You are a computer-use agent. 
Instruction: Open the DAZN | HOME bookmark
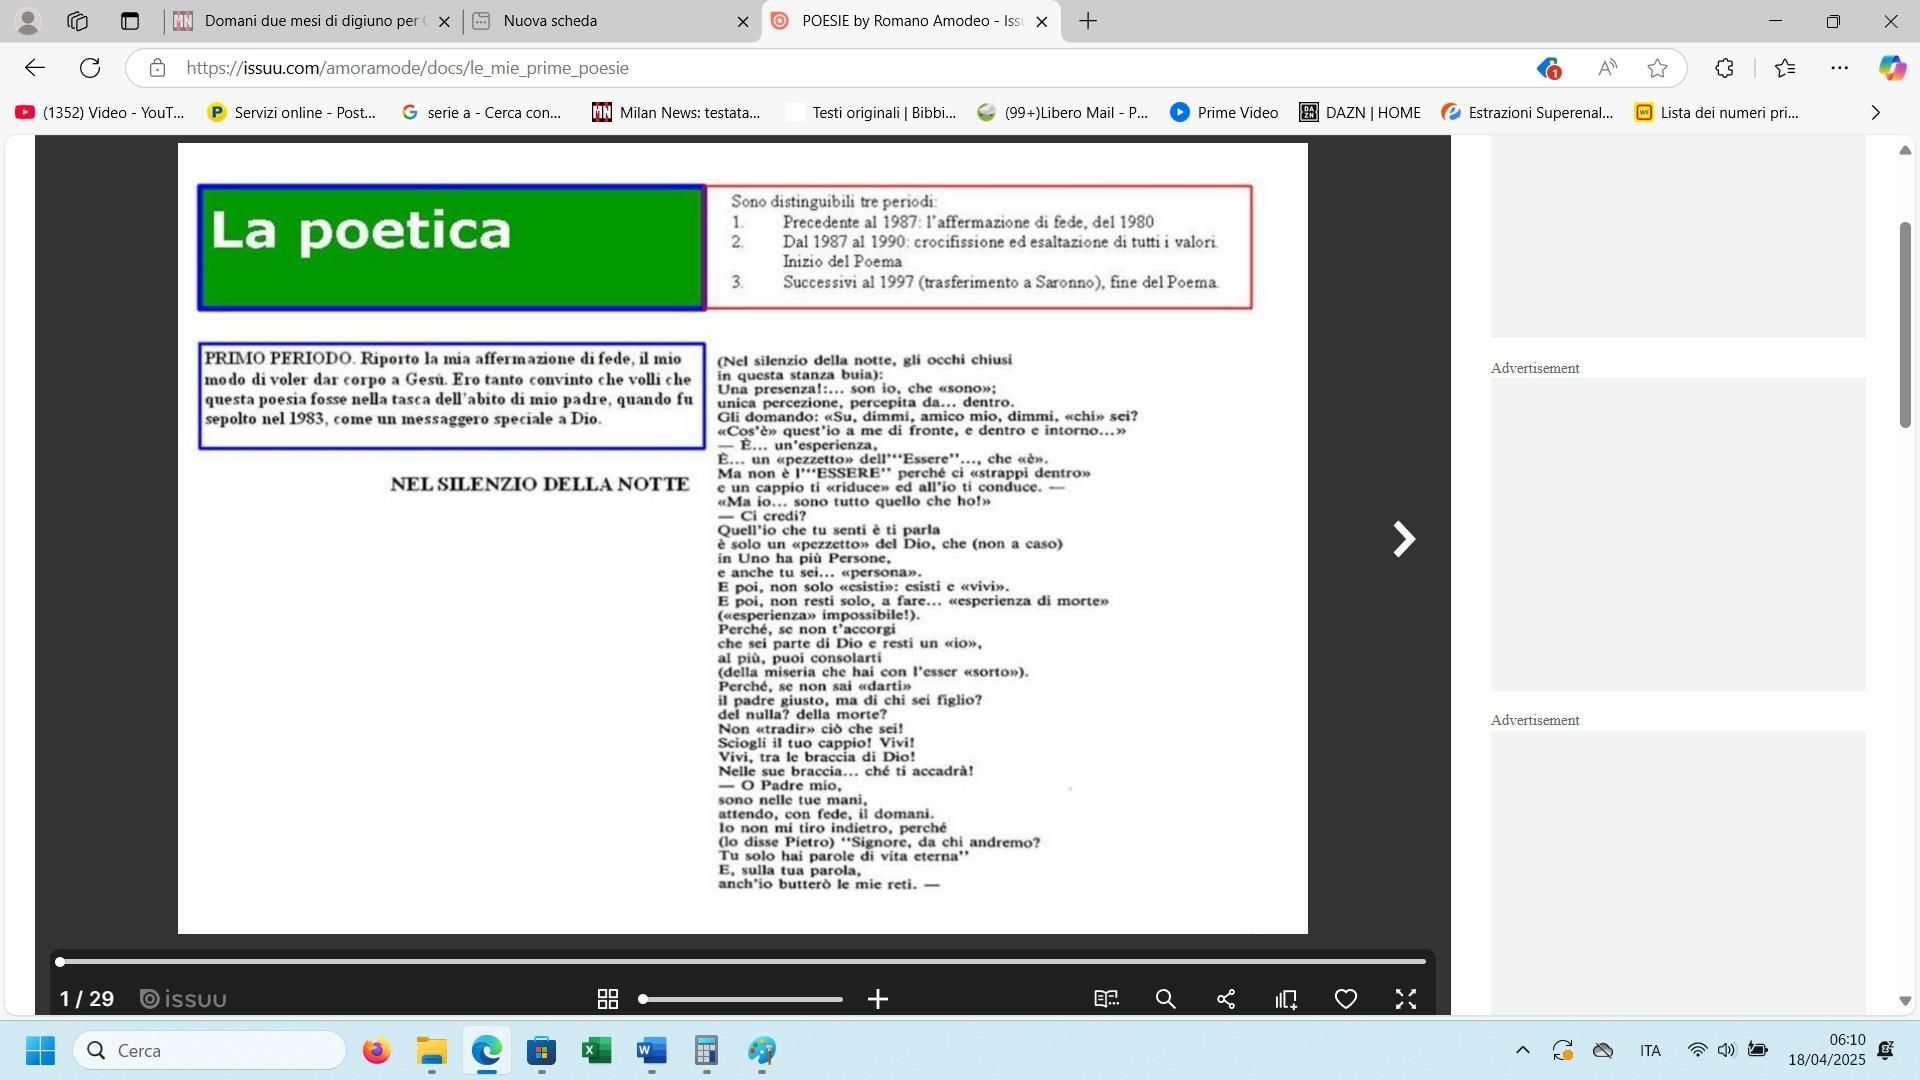point(1360,113)
